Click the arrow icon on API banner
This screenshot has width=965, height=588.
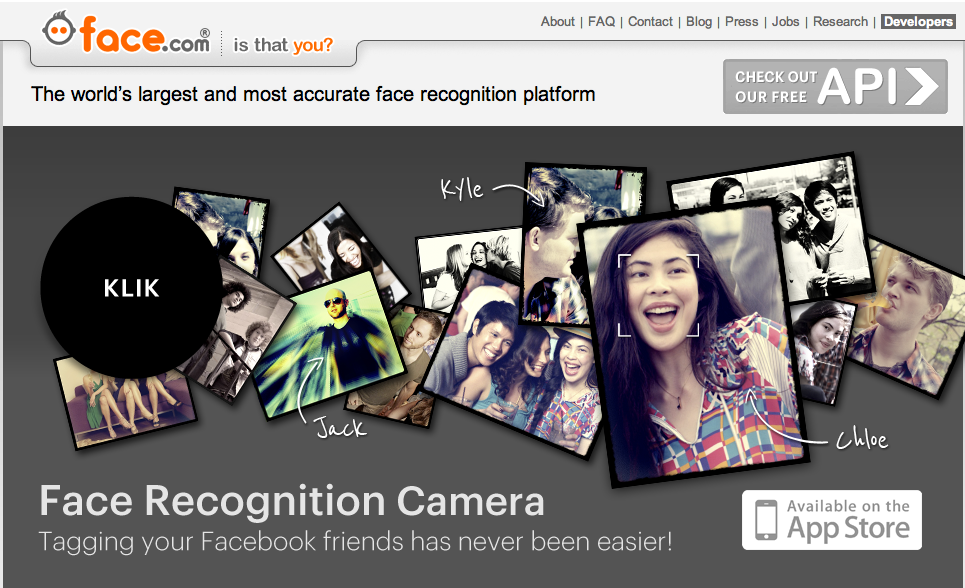click(x=925, y=87)
